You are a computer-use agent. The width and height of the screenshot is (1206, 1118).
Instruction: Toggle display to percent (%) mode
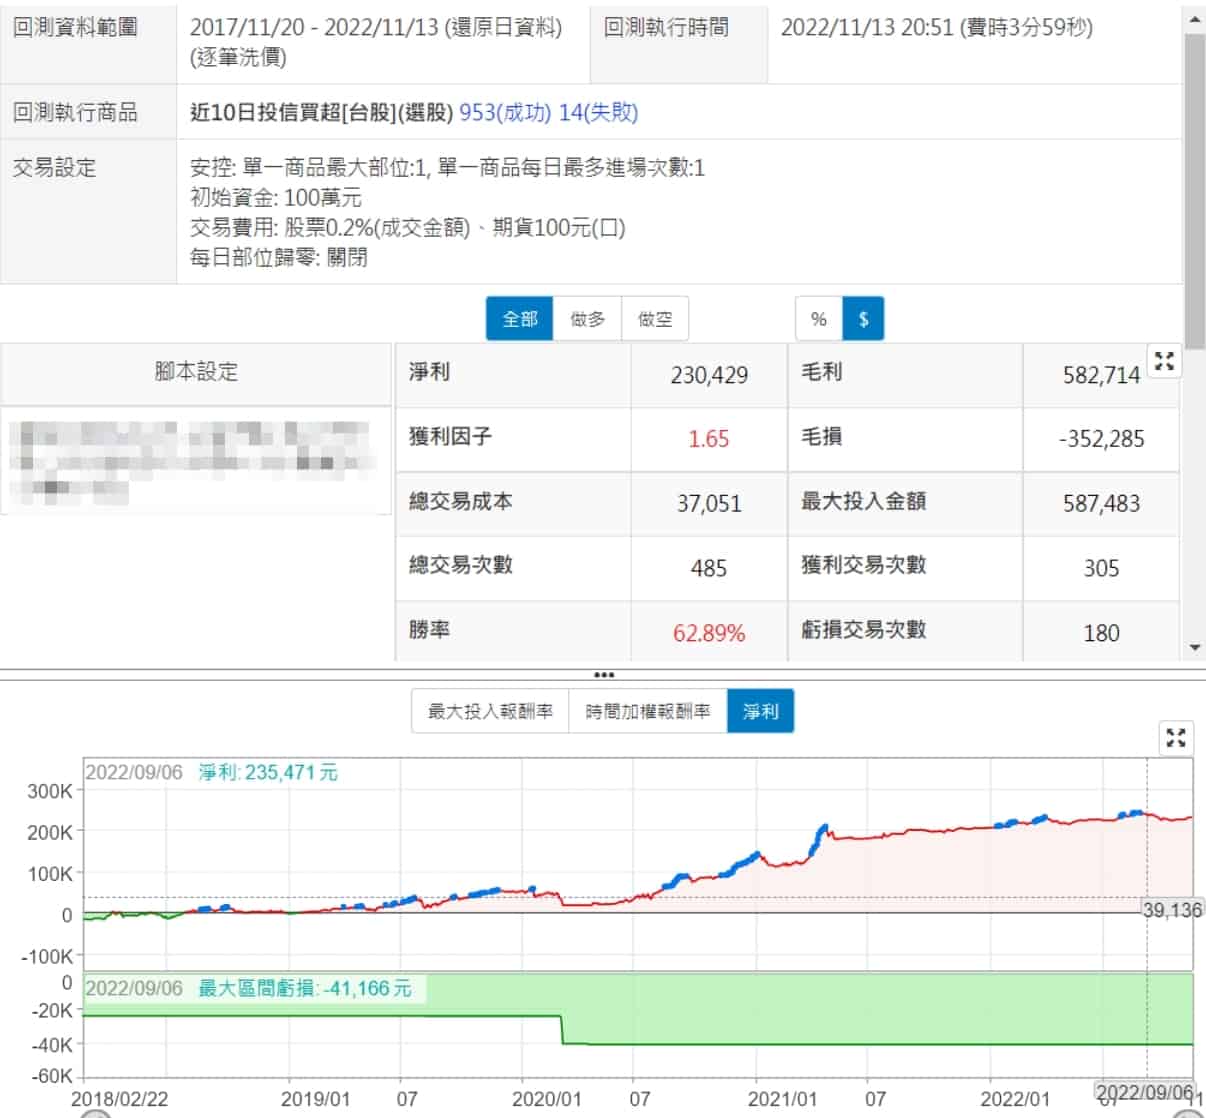pos(819,319)
